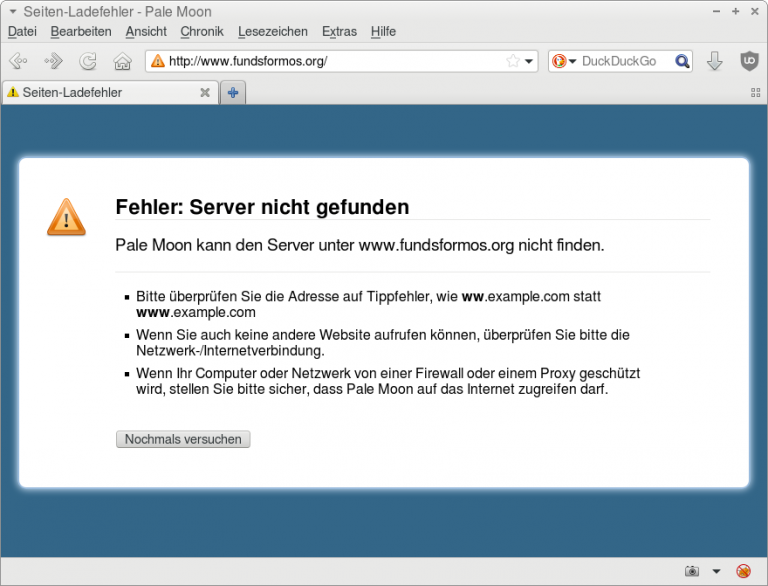Screen dimensions: 768x586
Task: Open the Bearbeiten menu
Action: pyautogui.click(x=81, y=31)
